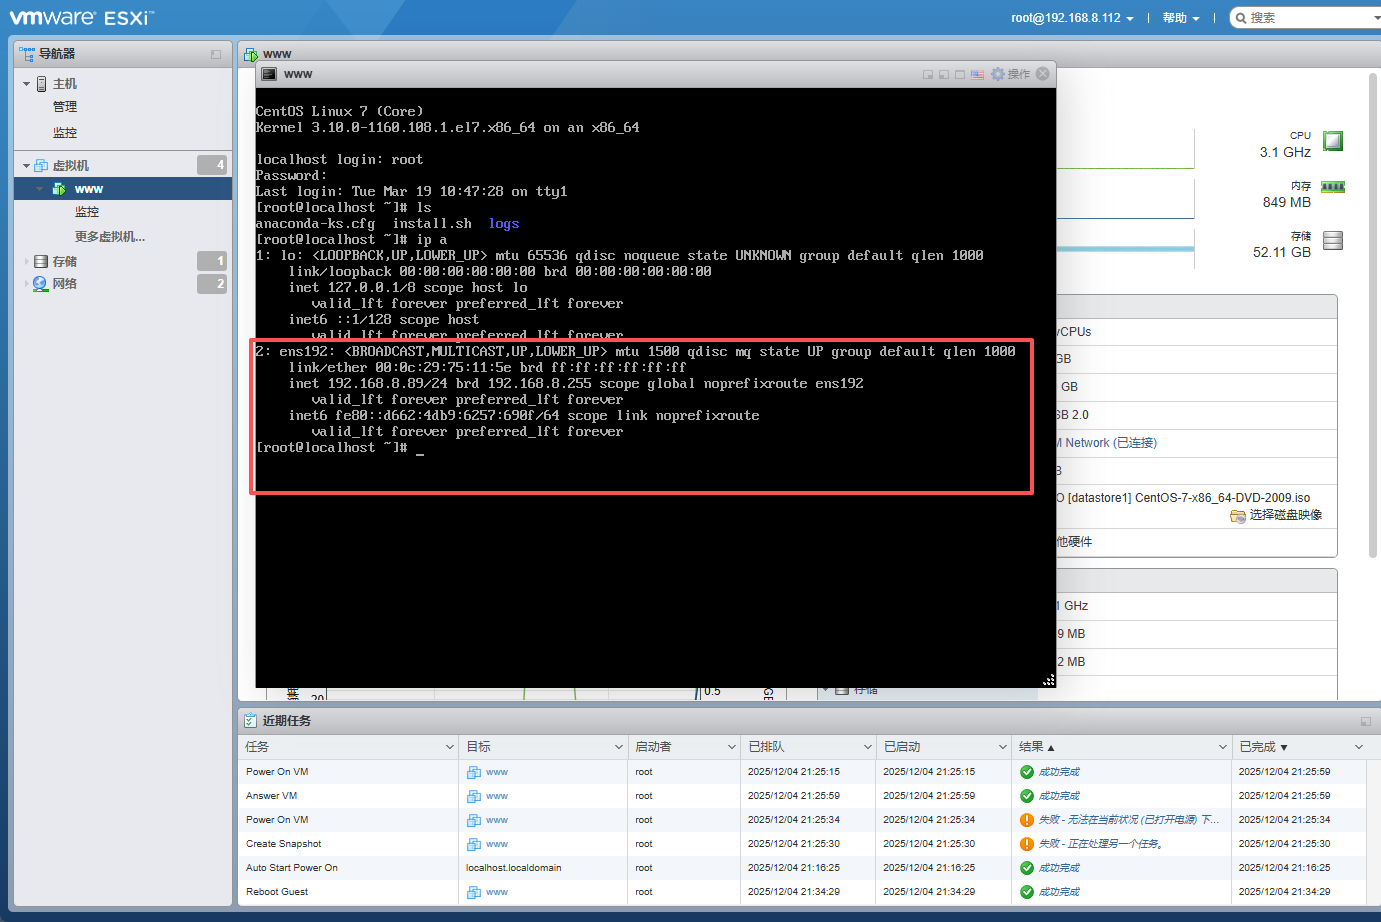Open the 启动者 column dropdown
The height and width of the screenshot is (922, 1381).
click(x=732, y=747)
